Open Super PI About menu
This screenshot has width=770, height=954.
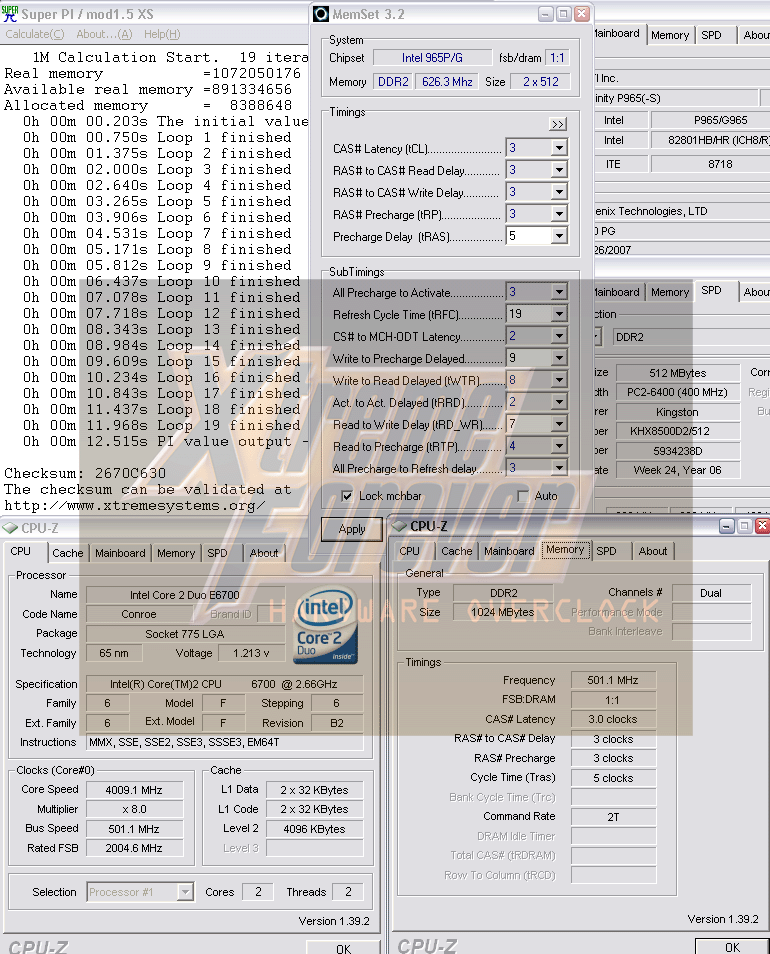click(x=104, y=35)
